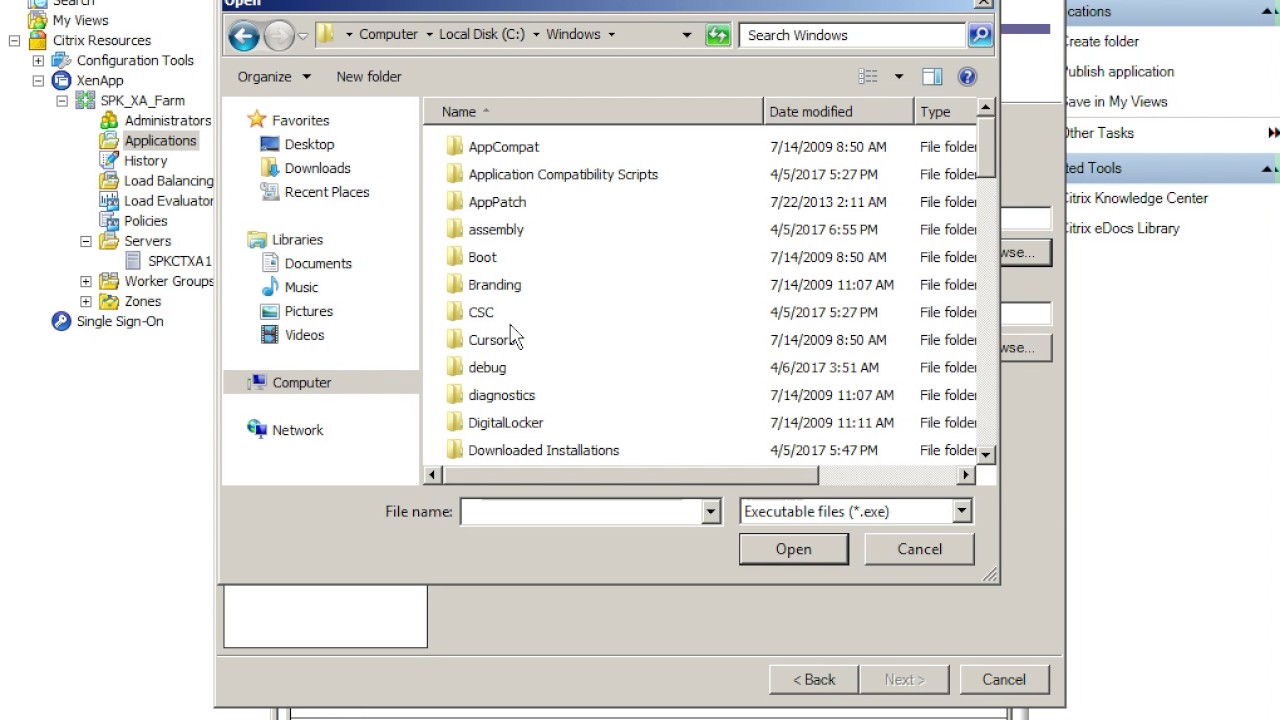Click Cancel in the Open dialog
Viewport: 1280px width, 720px height.
click(x=920, y=549)
